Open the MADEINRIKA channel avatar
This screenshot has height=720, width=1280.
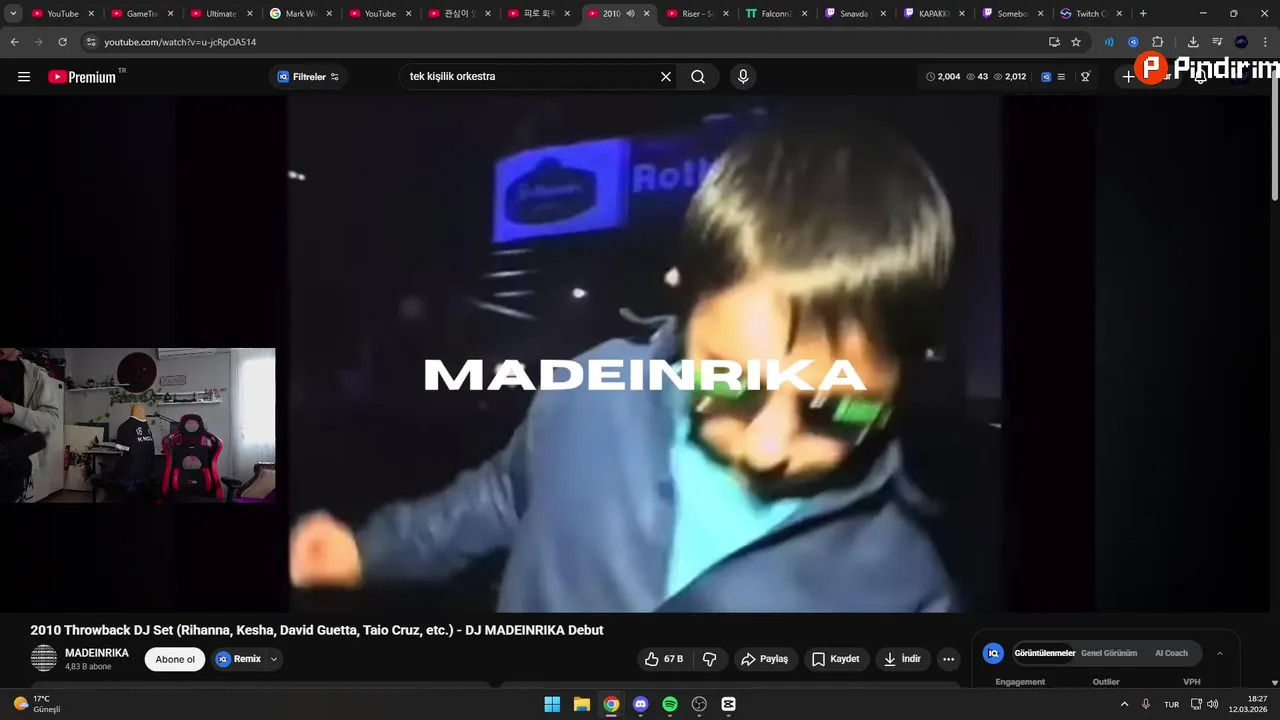(44, 658)
